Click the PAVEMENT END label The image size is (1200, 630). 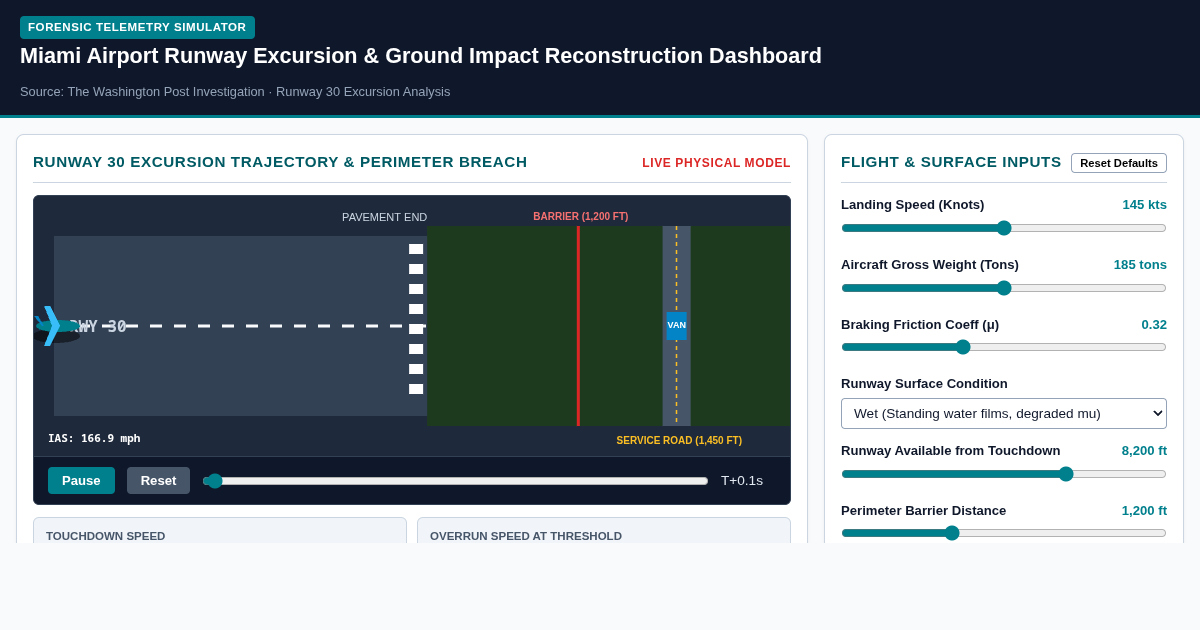(x=384, y=217)
